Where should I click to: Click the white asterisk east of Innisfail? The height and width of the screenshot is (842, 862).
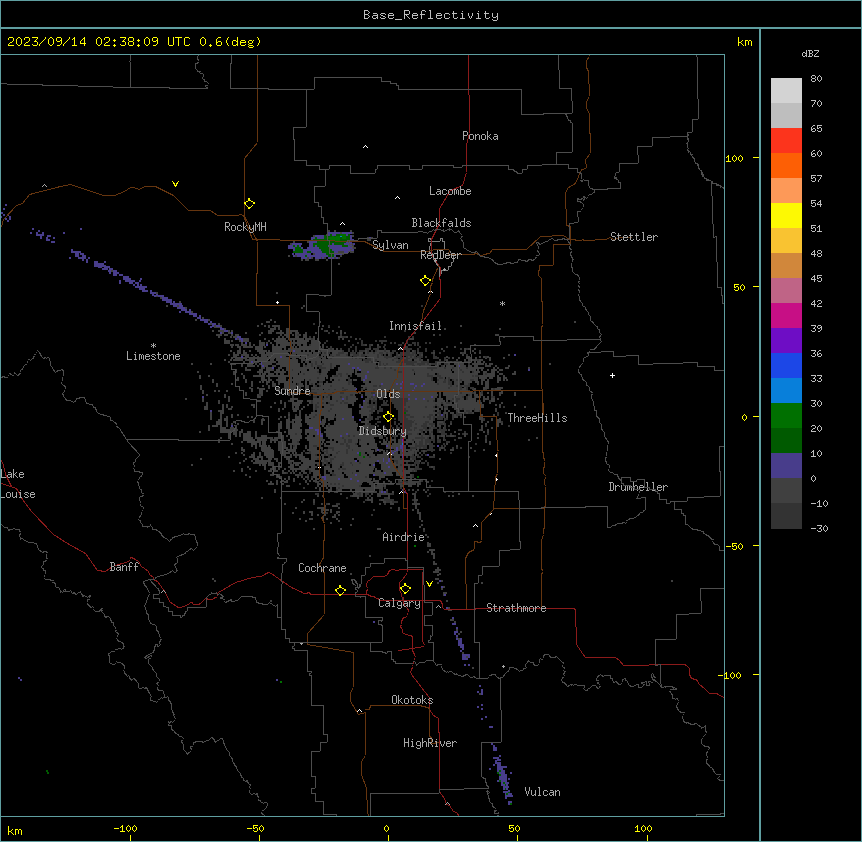tap(502, 304)
